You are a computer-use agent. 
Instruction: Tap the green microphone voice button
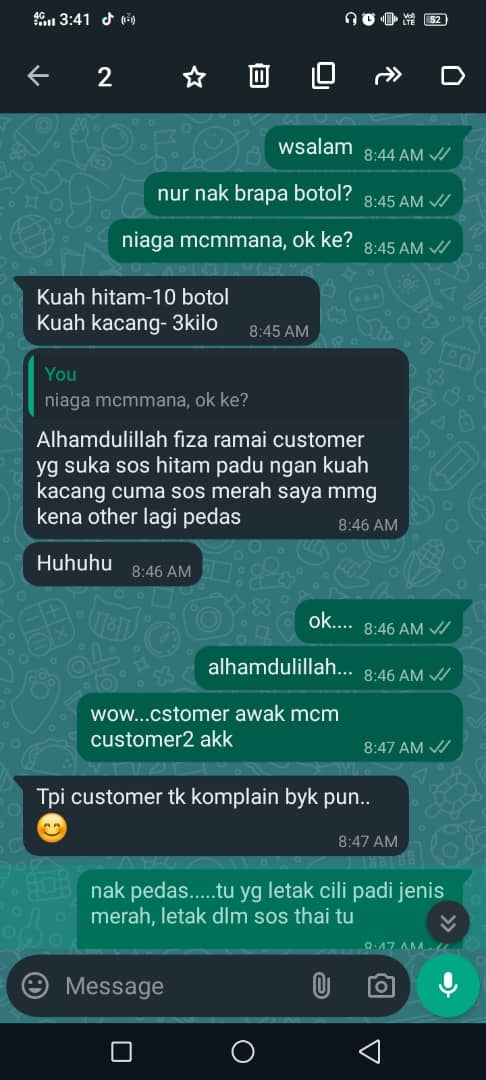[448, 986]
